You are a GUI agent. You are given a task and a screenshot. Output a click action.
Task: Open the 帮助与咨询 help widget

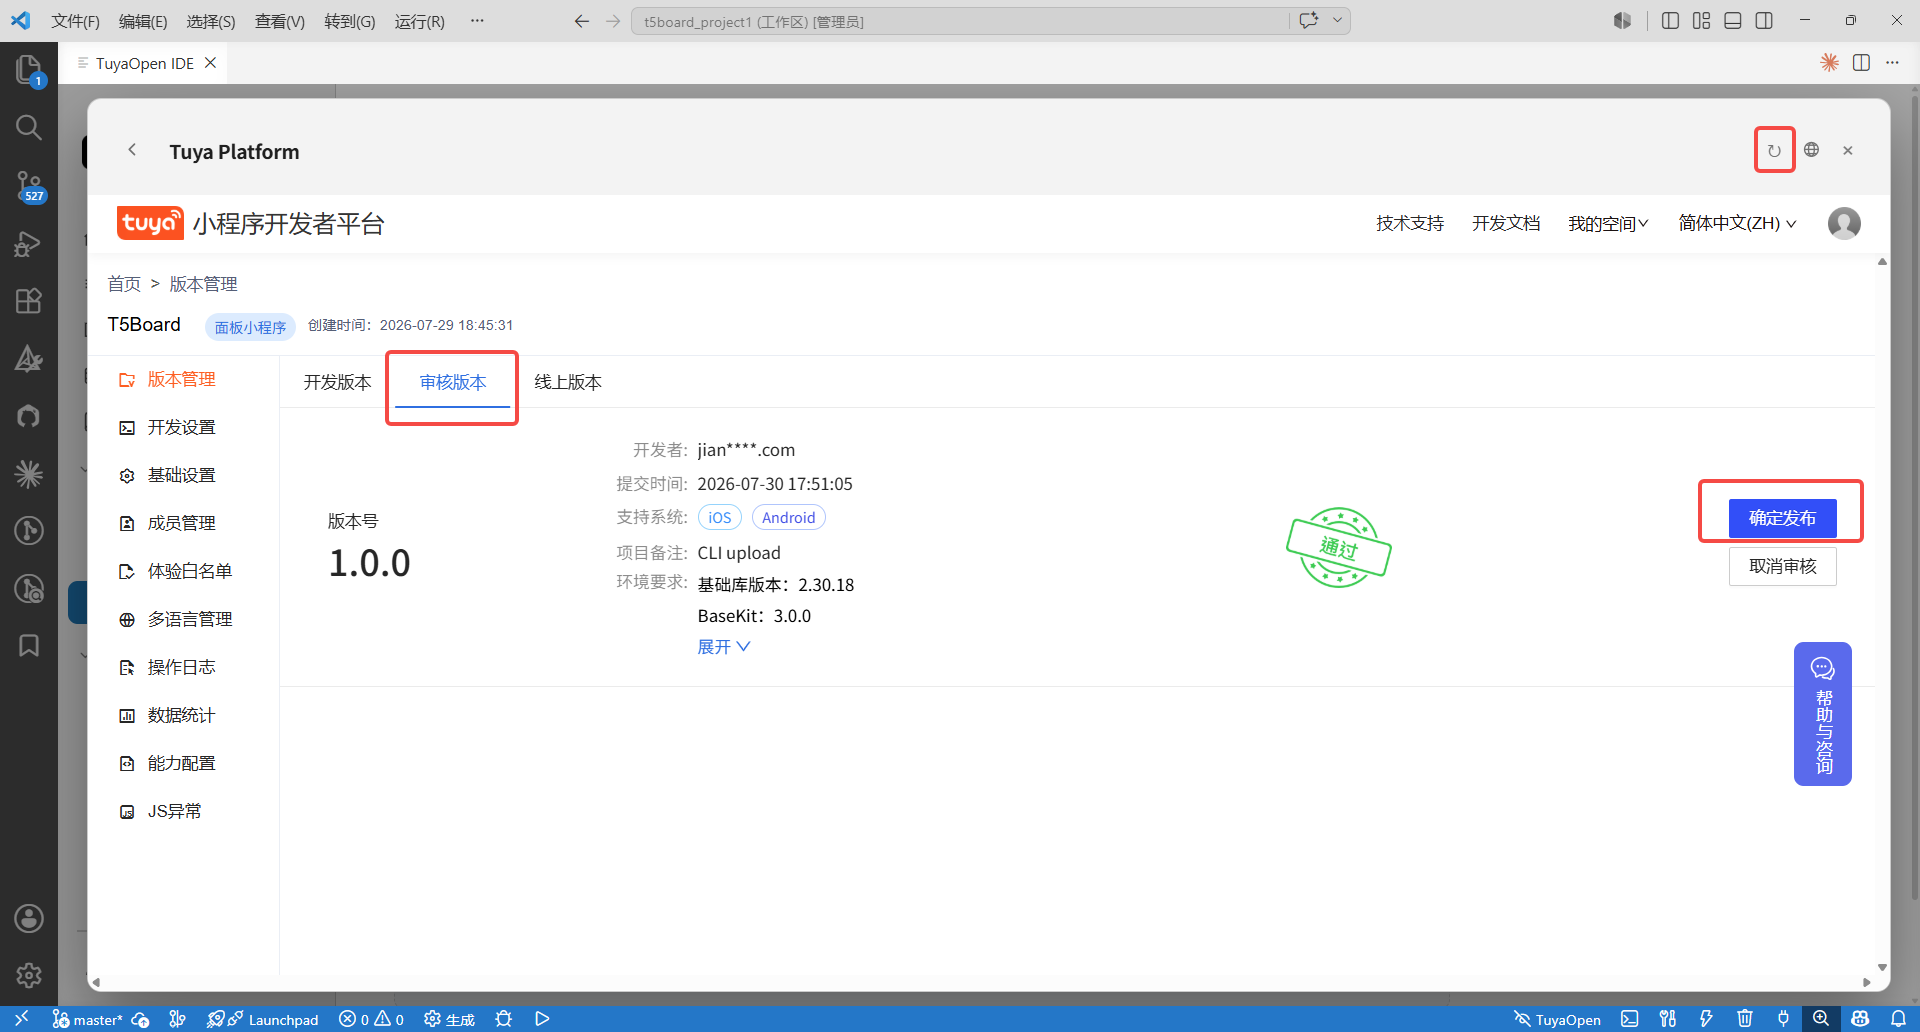(x=1823, y=714)
